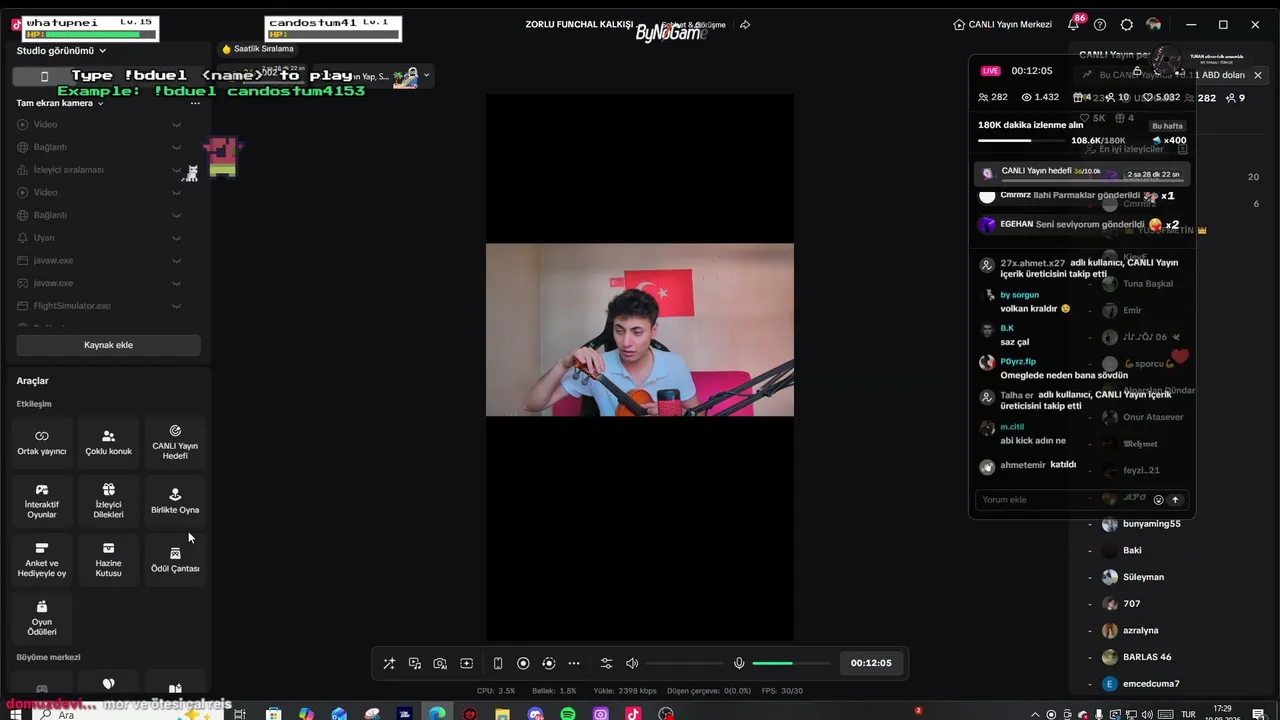1280x720 pixels.
Task: Open İnteraktif Oyunlar tool
Action: tap(42, 502)
